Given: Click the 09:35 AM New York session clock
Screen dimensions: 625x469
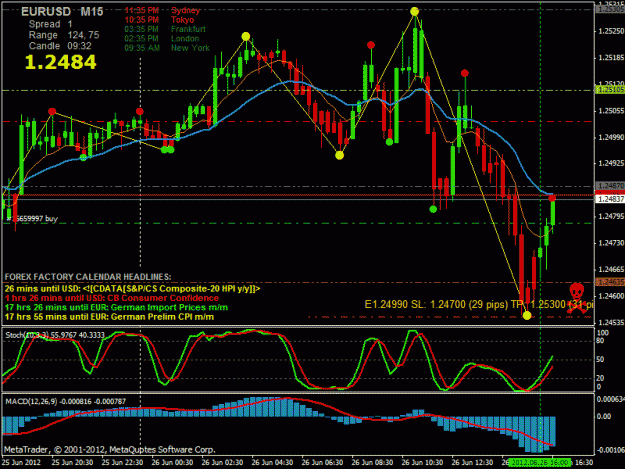Looking at the screenshot, I should tap(167, 48).
